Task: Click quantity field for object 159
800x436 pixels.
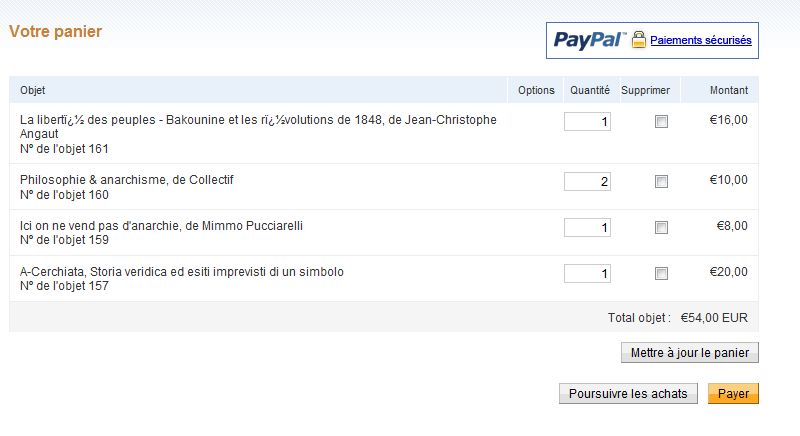Action: click(587, 227)
